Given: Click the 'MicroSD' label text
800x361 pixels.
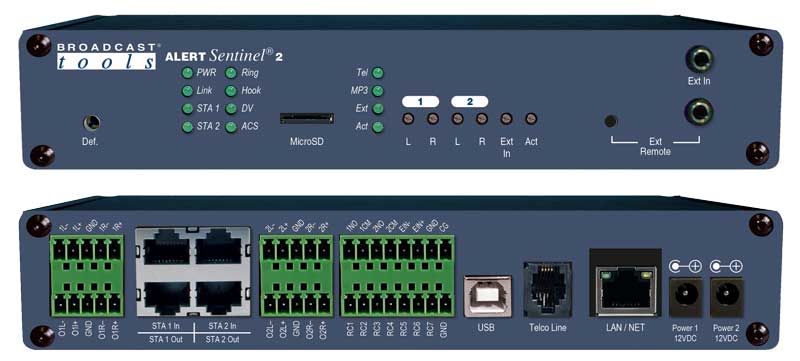Looking at the screenshot, I should [x=307, y=142].
